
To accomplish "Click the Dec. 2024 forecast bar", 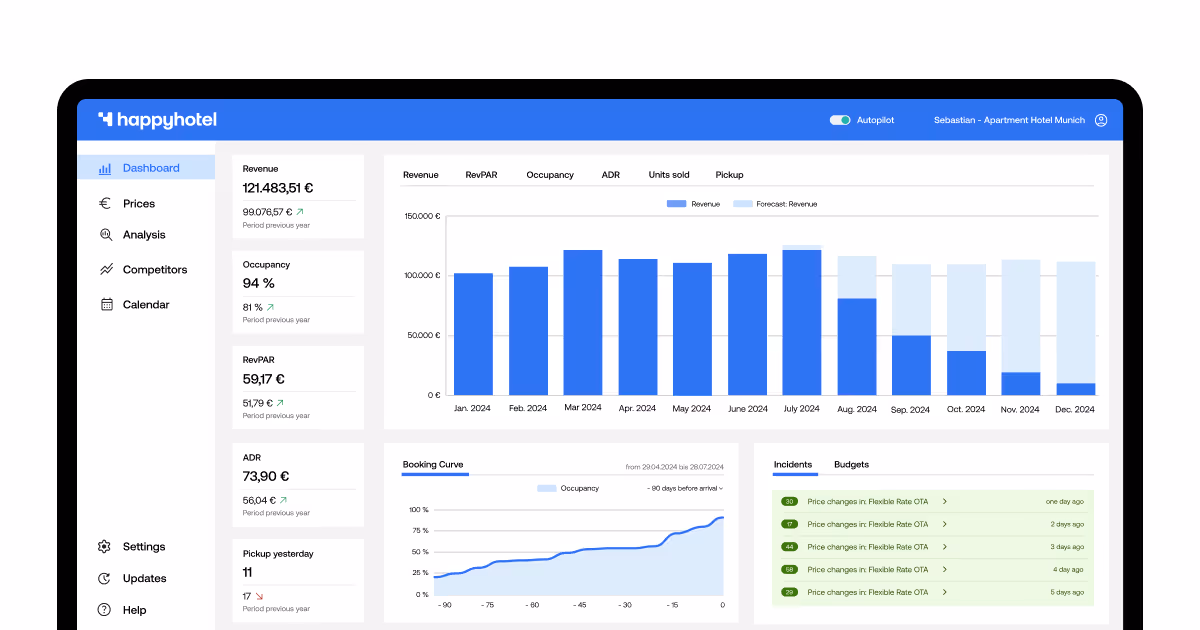I will (1076, 322).
